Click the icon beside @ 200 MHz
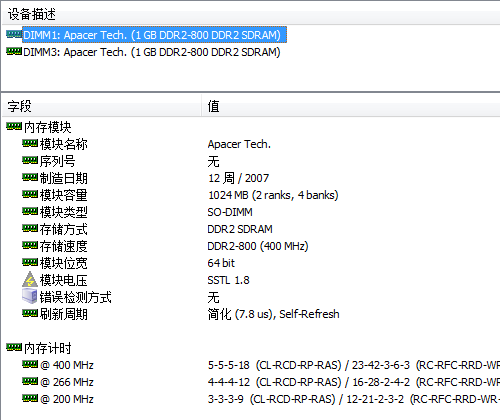500x420 pixels. [x=30, y=398]
